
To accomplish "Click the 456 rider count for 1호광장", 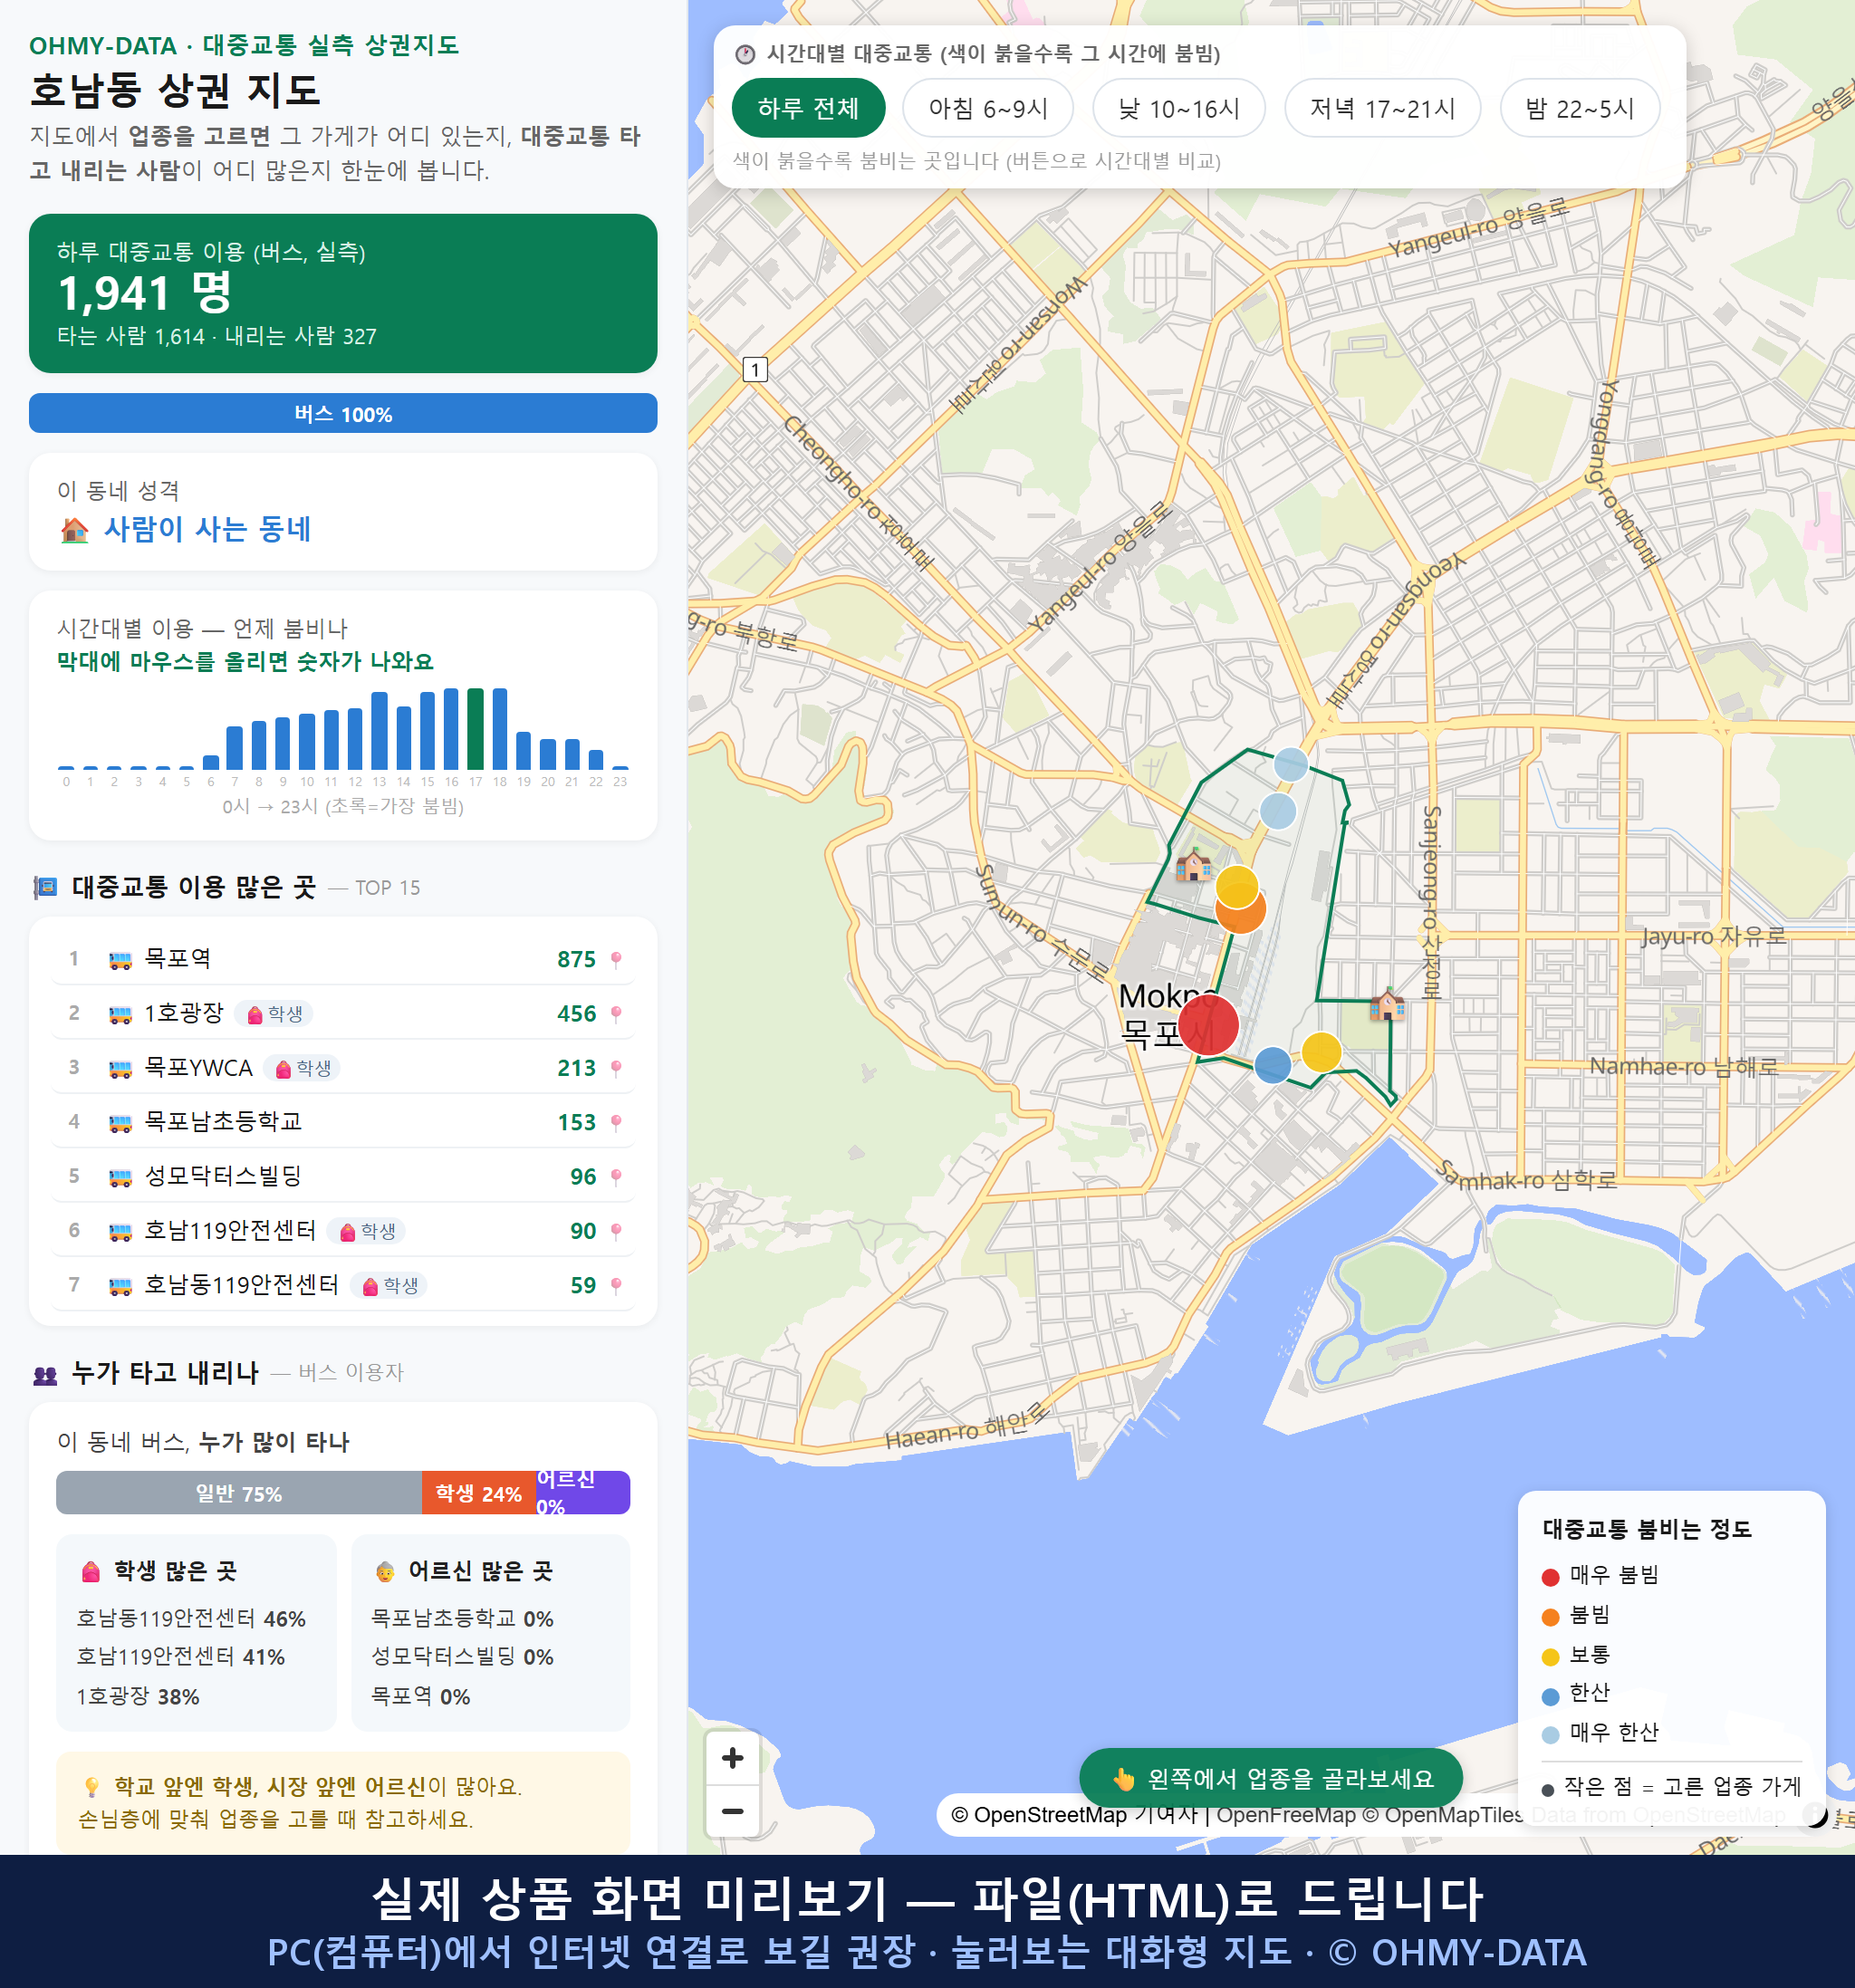I will click(576, 1014).
